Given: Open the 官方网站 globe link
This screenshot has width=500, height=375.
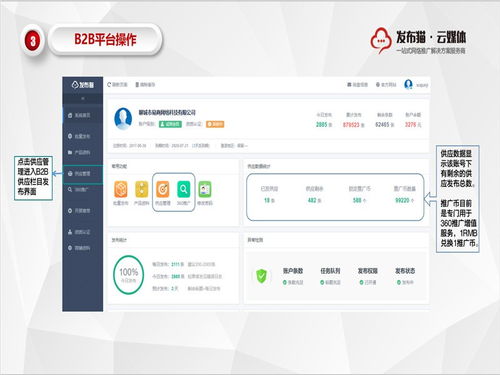Looking at the screenshot, I should (x=386, y=85).
